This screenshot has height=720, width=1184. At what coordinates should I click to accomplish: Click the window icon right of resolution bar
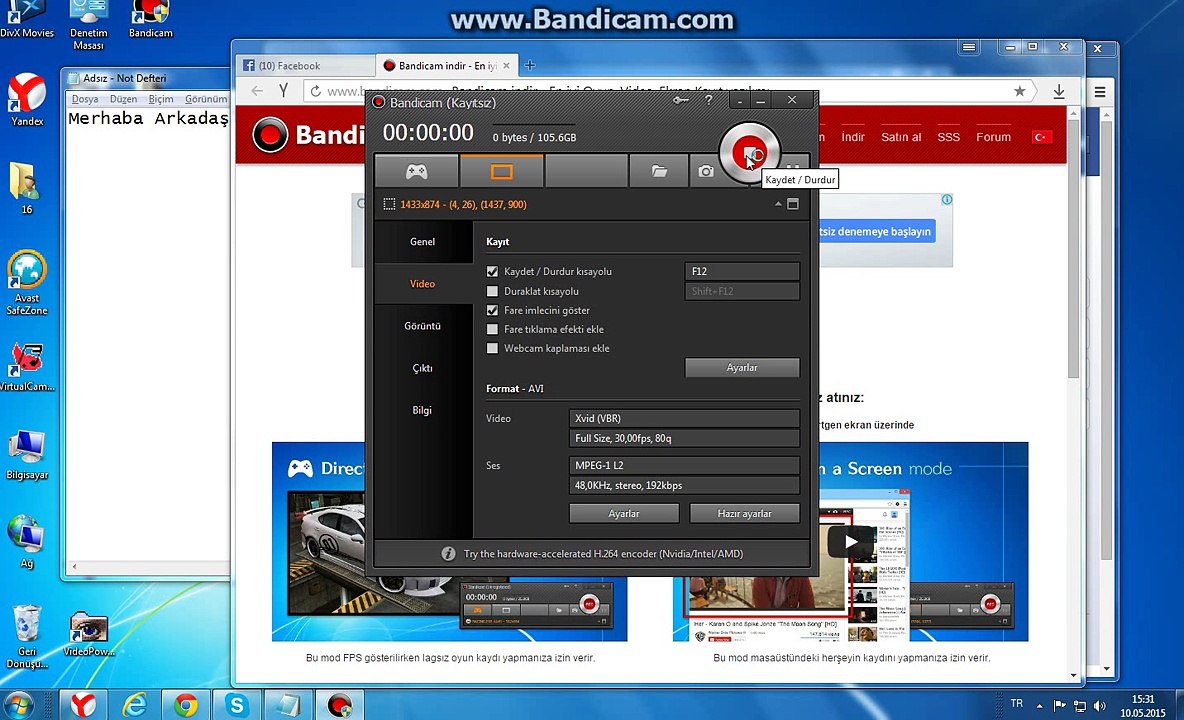(x=793, y=204)
